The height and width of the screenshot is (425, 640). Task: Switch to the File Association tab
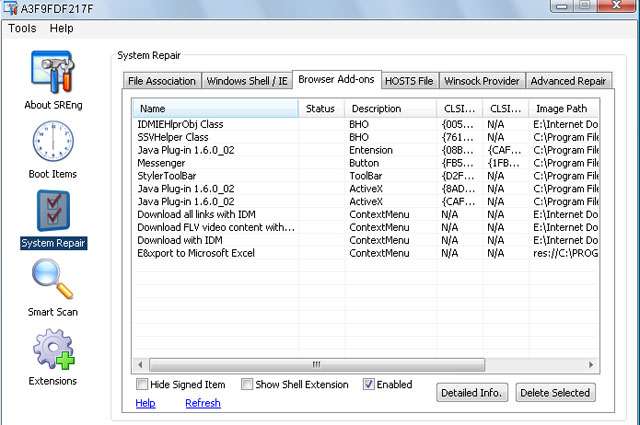162,81
